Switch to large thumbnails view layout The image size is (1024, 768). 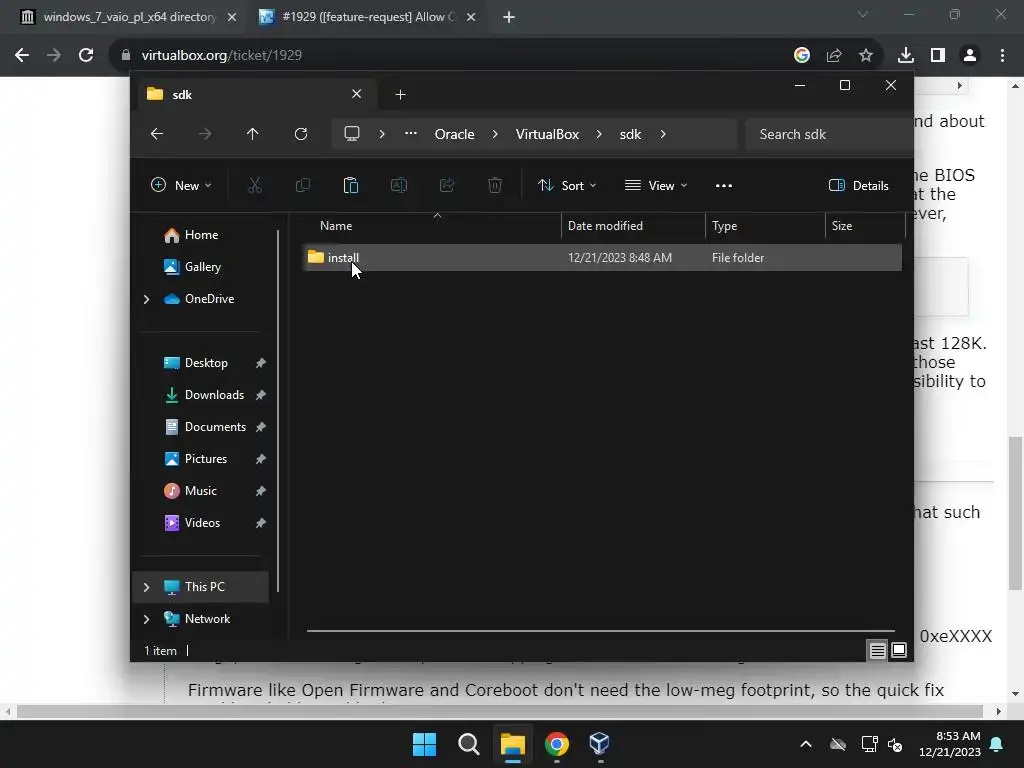pos(899,650)
